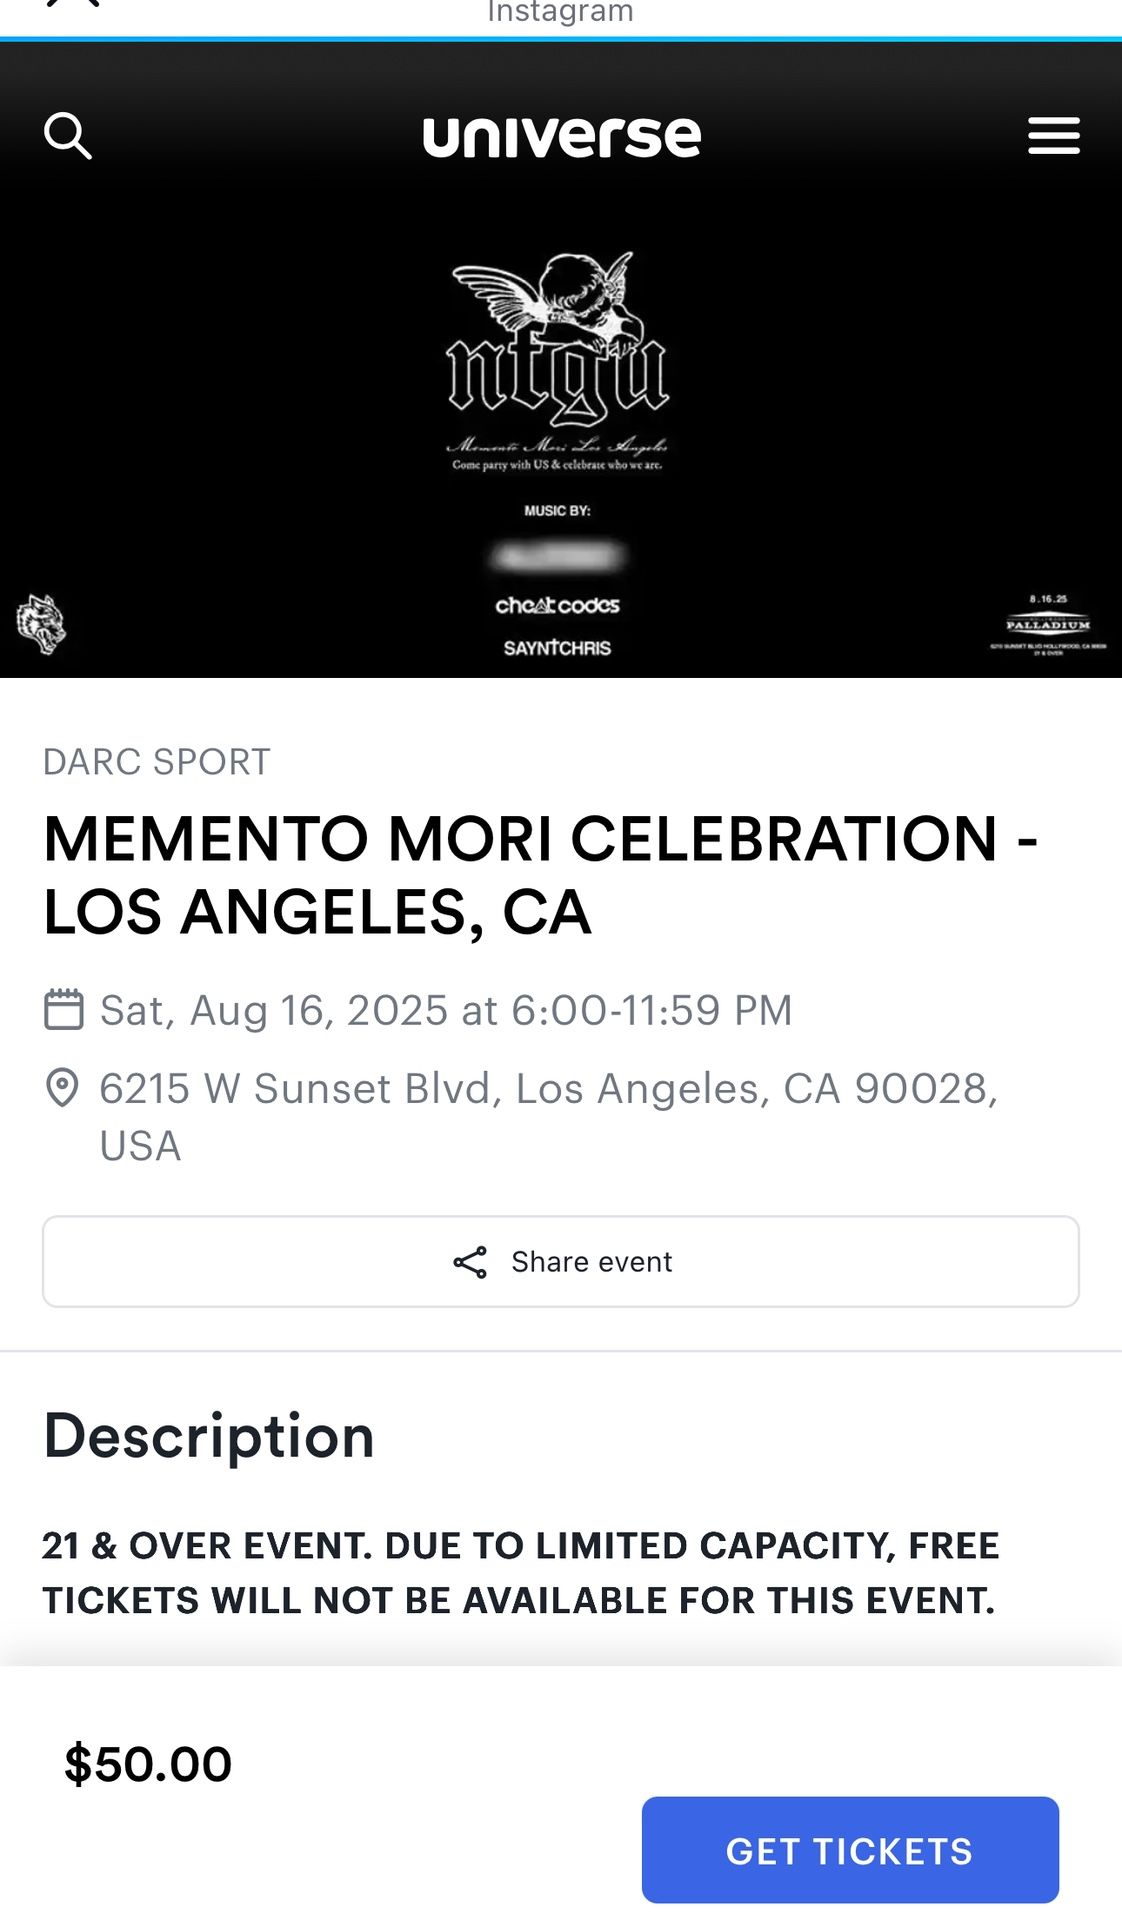Tap the search magnifier icon

68,136
